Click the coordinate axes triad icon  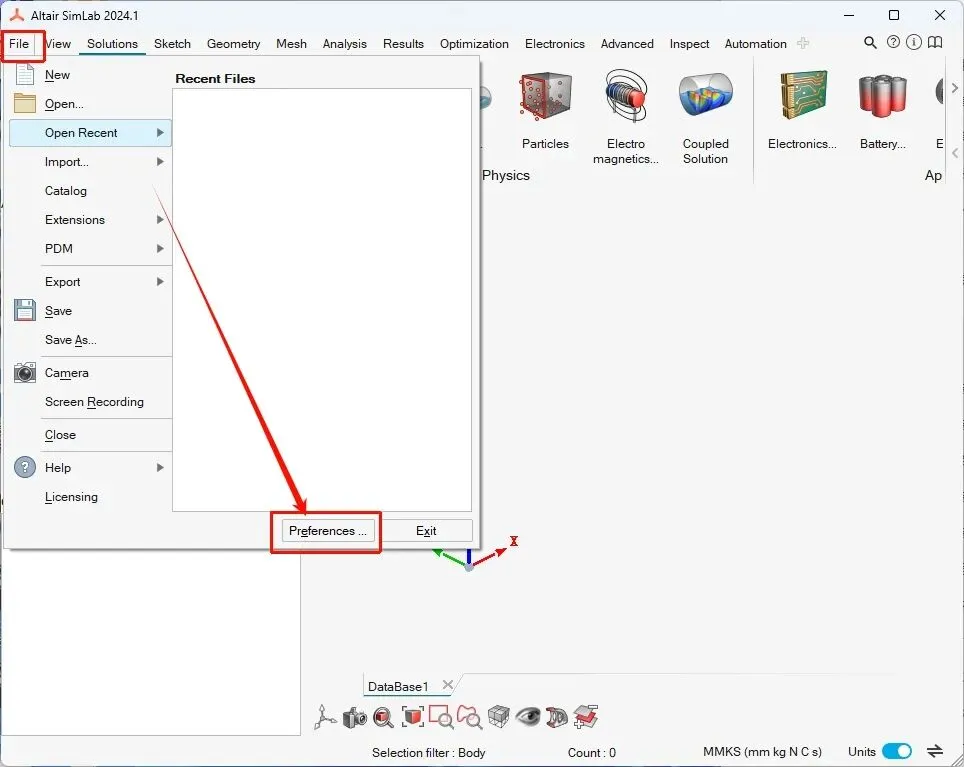coord(325,717)
